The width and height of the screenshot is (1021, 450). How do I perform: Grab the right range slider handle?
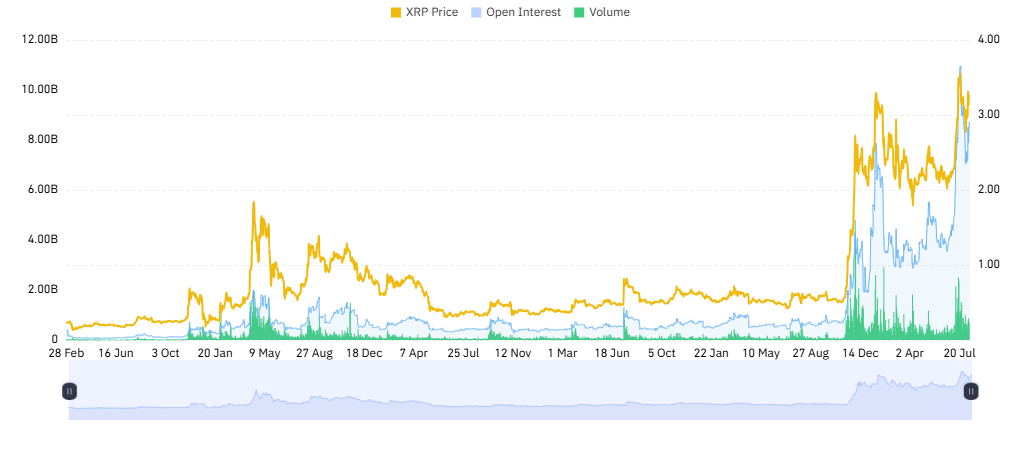(971, 391)
